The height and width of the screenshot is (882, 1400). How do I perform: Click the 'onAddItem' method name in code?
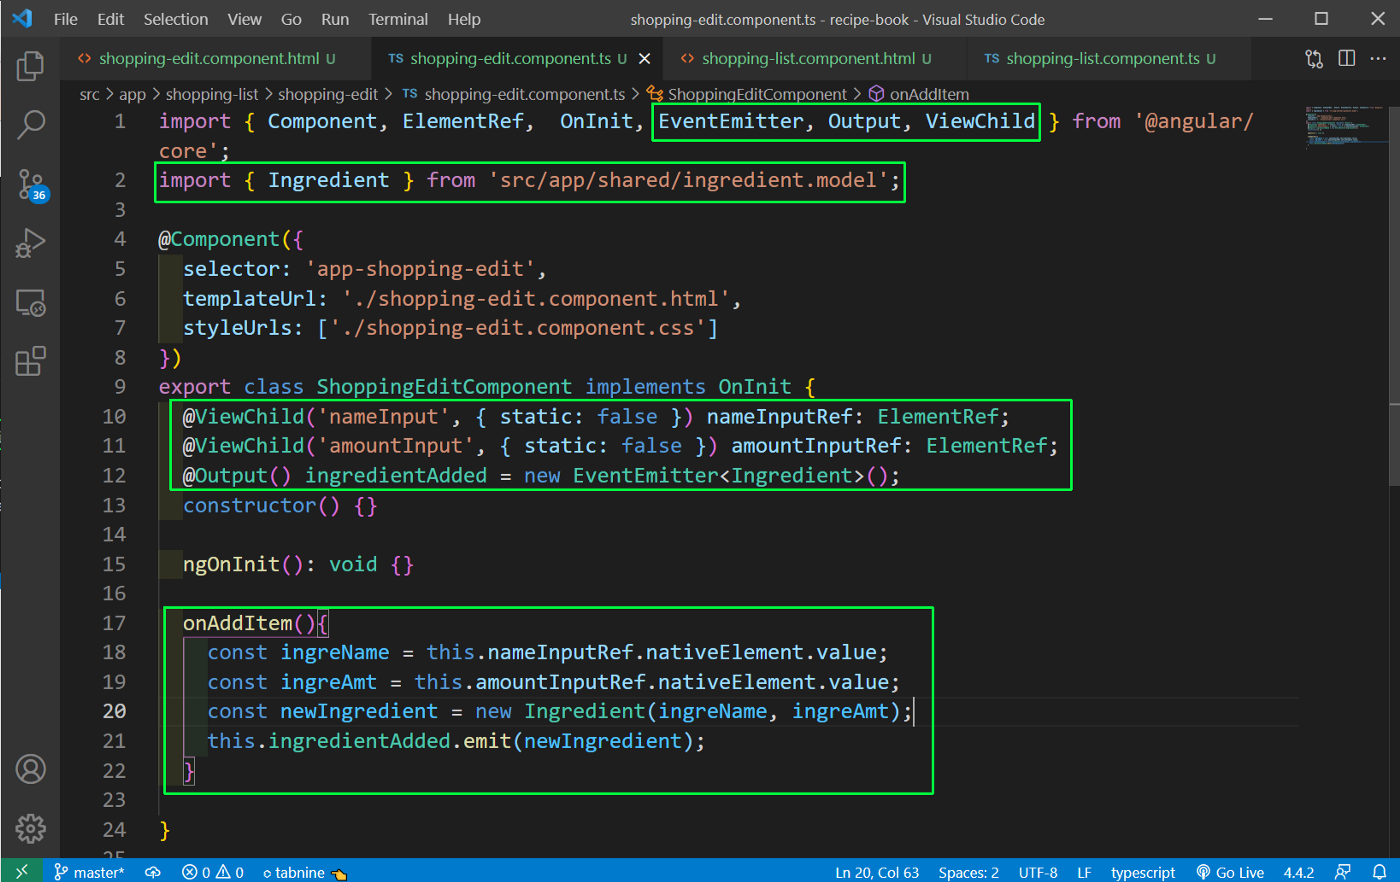(237, 623)
